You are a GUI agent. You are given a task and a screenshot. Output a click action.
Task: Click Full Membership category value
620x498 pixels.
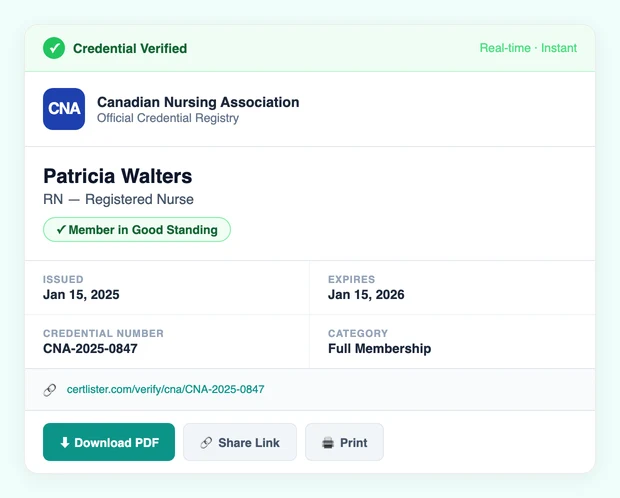pos(380,348)
